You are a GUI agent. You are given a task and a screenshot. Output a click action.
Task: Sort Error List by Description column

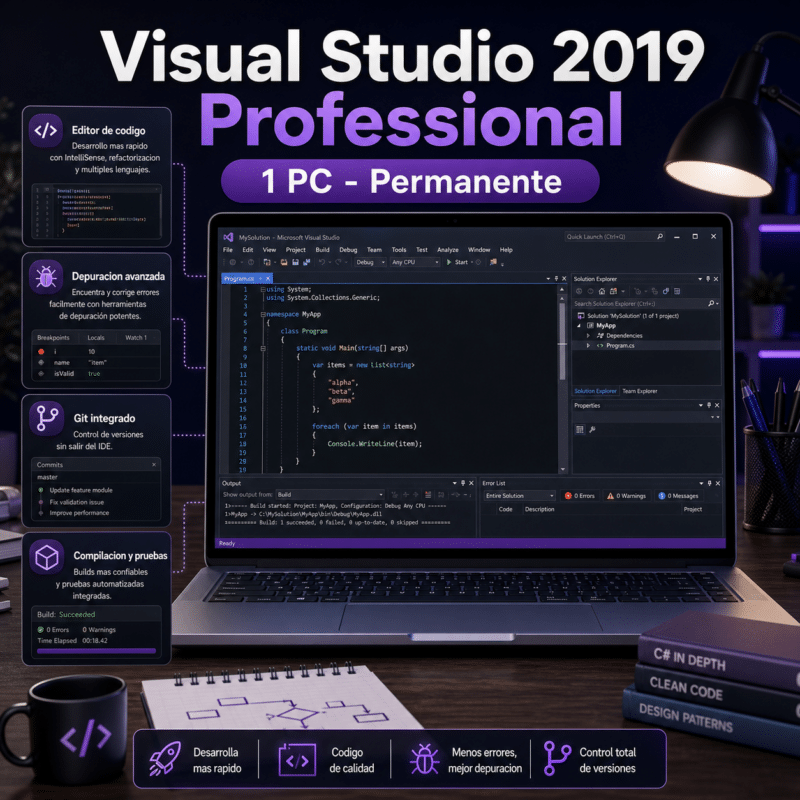539,509
